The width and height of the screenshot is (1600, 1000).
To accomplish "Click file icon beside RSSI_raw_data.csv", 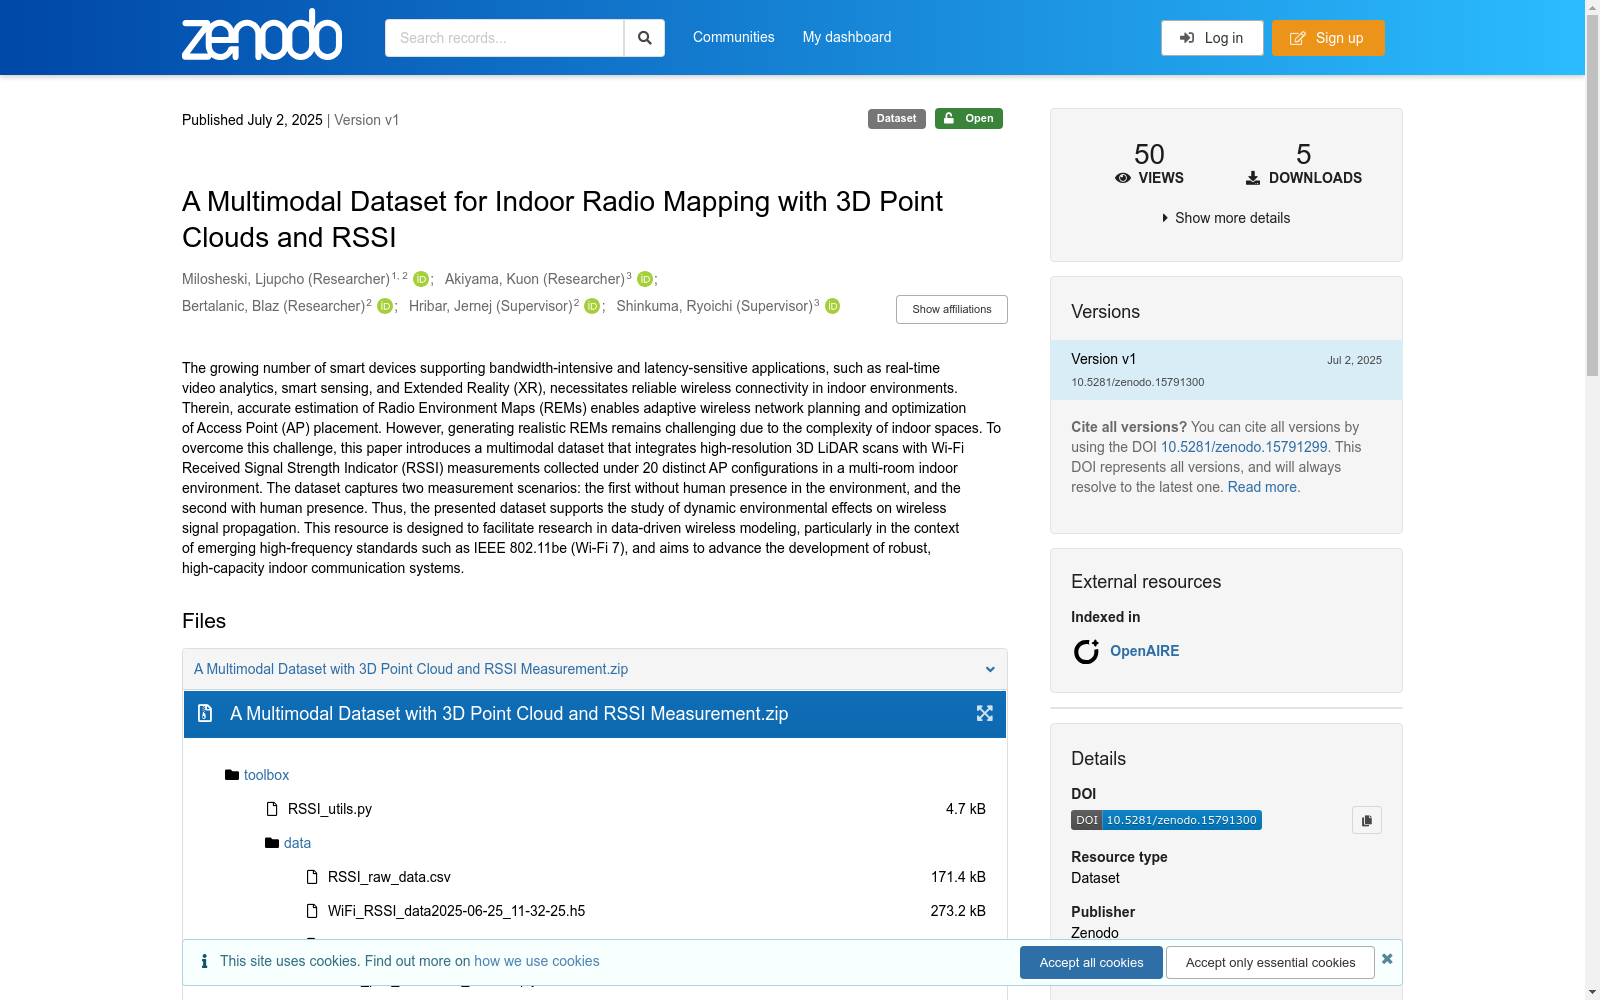I will click(312, 877).
